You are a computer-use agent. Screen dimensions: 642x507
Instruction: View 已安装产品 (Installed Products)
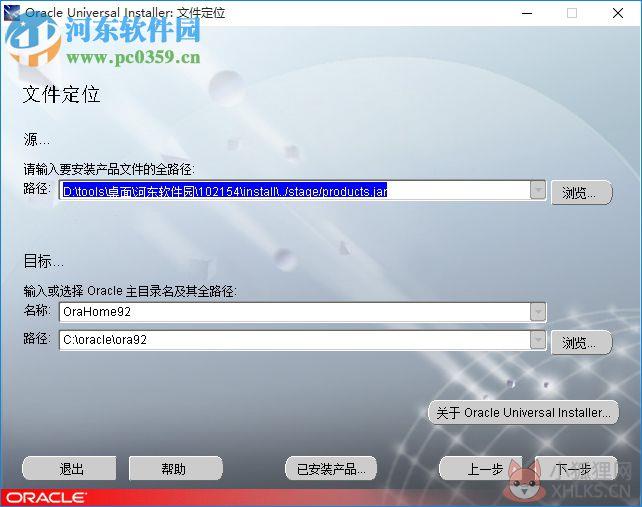[331, 468]
